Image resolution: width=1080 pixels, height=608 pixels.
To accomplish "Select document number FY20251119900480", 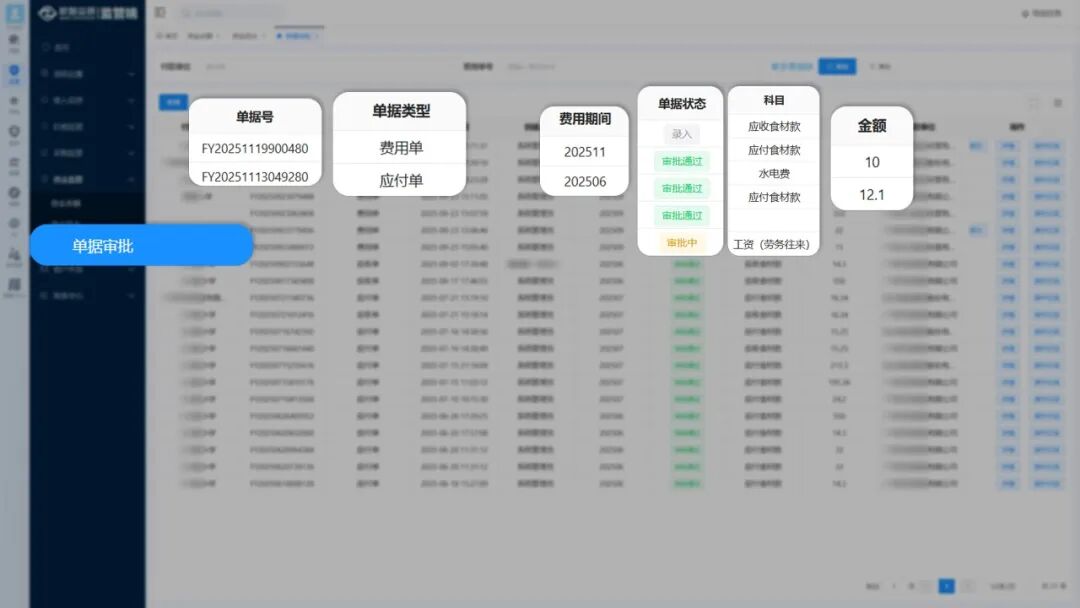I will (x=255, y=148).
